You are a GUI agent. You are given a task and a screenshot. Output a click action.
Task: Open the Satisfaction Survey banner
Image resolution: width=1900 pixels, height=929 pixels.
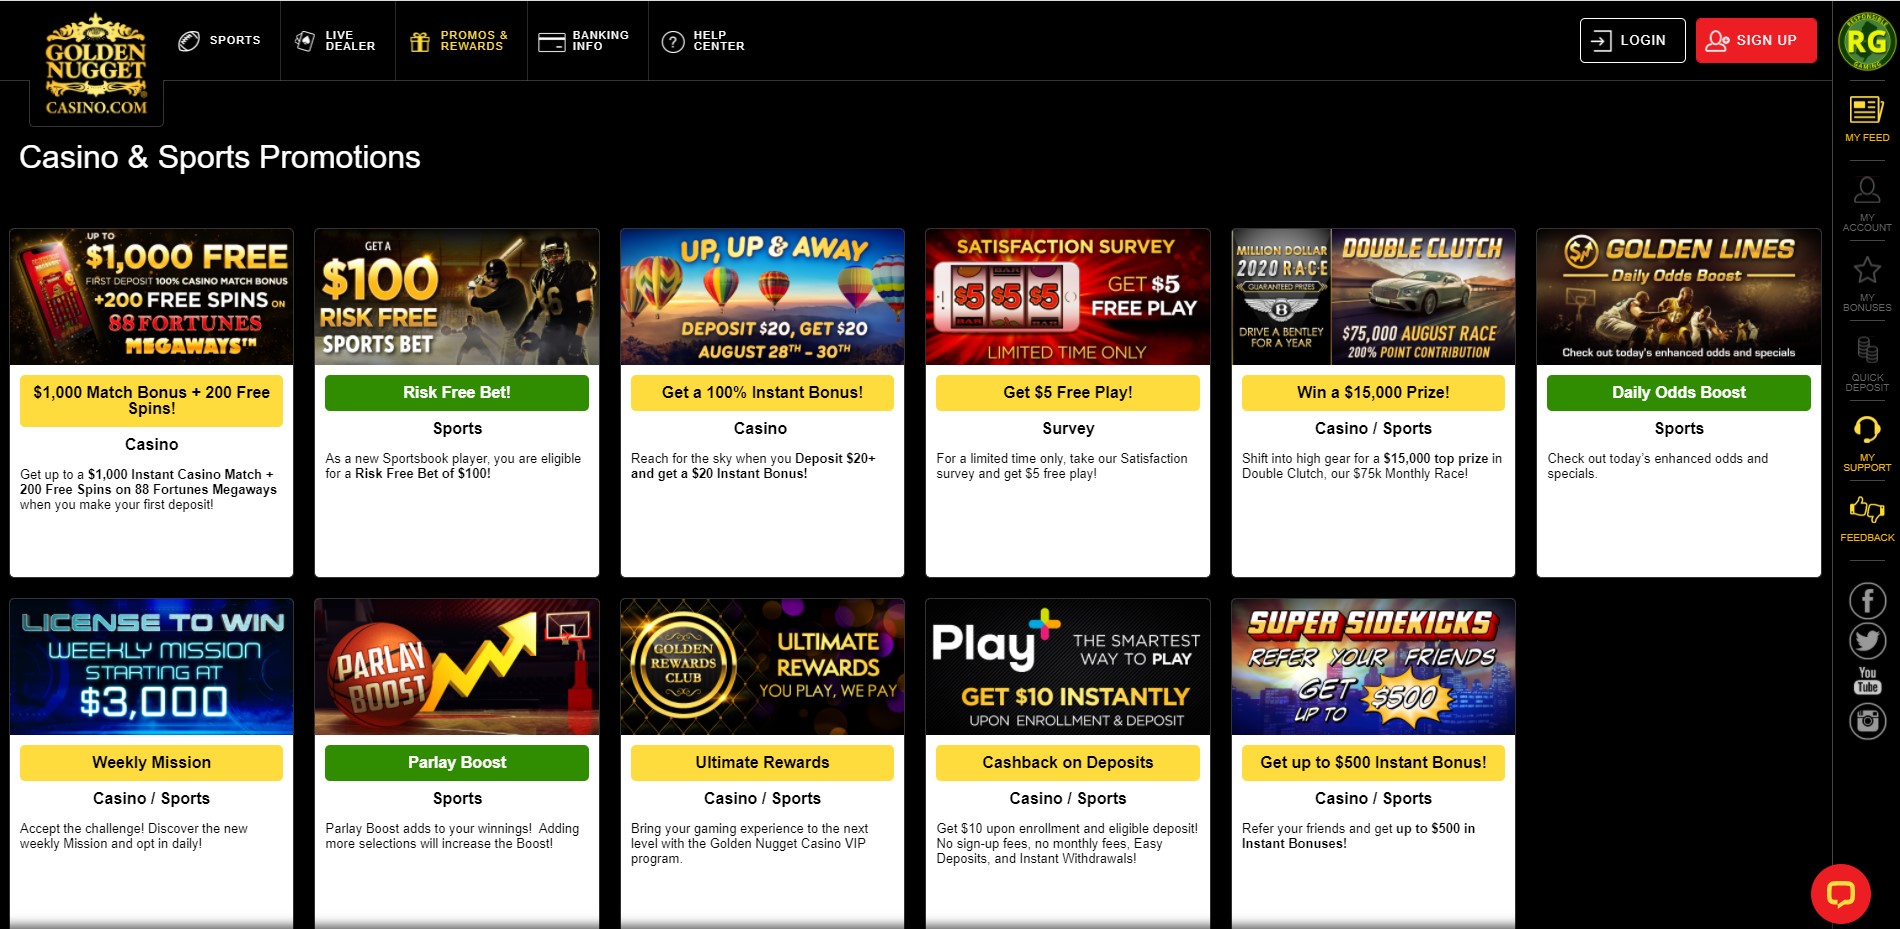pyautogui.click(x=1068, y=297)
